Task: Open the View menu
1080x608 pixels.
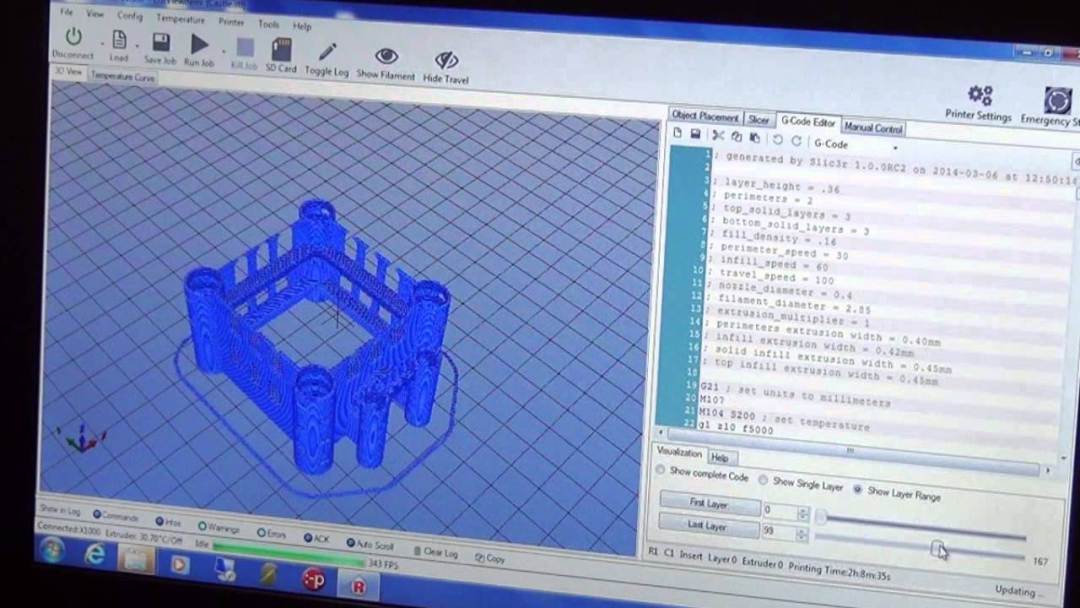Action: 95,13
